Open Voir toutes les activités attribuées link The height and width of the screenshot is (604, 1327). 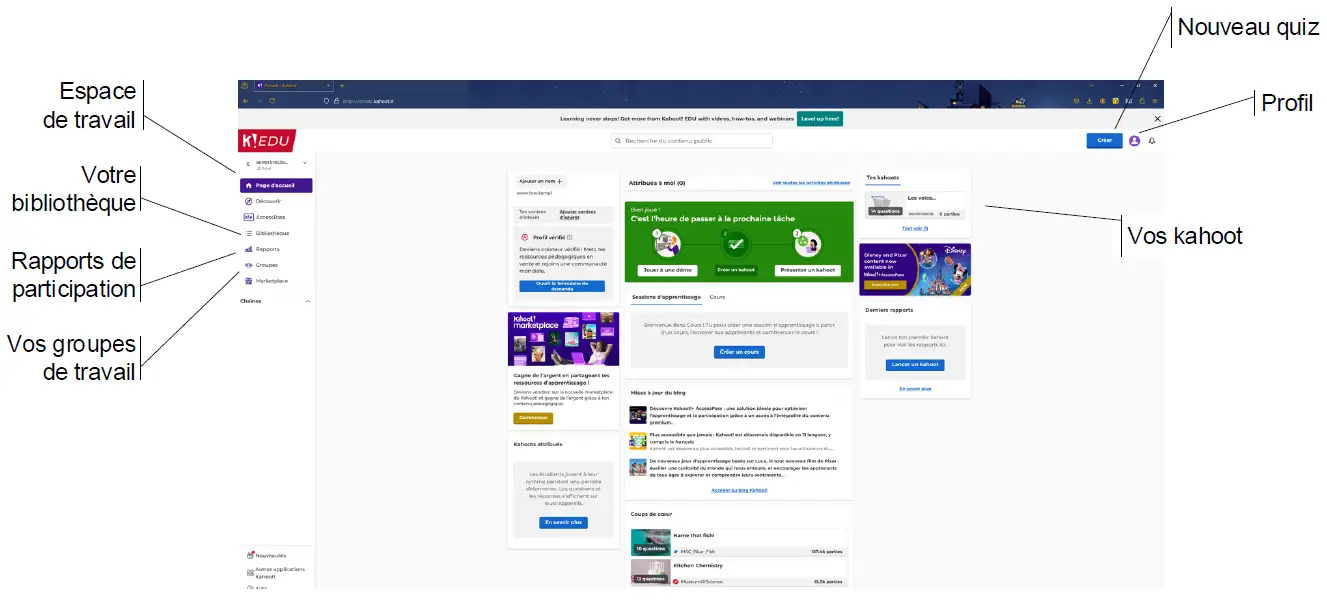click(811, 183)
